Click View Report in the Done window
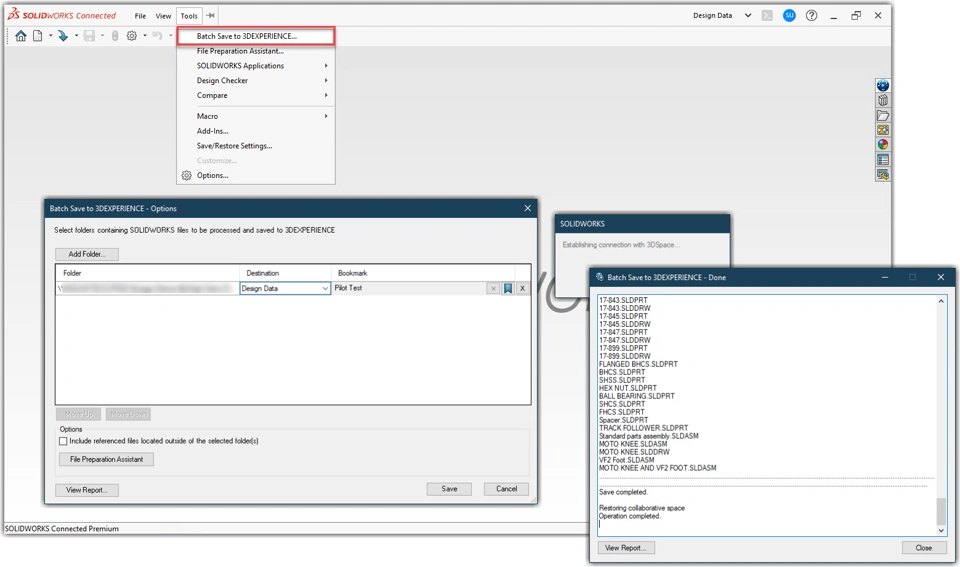Image resolution: width=960 pixels, height=567 pixels. click(x=626, y=548)
